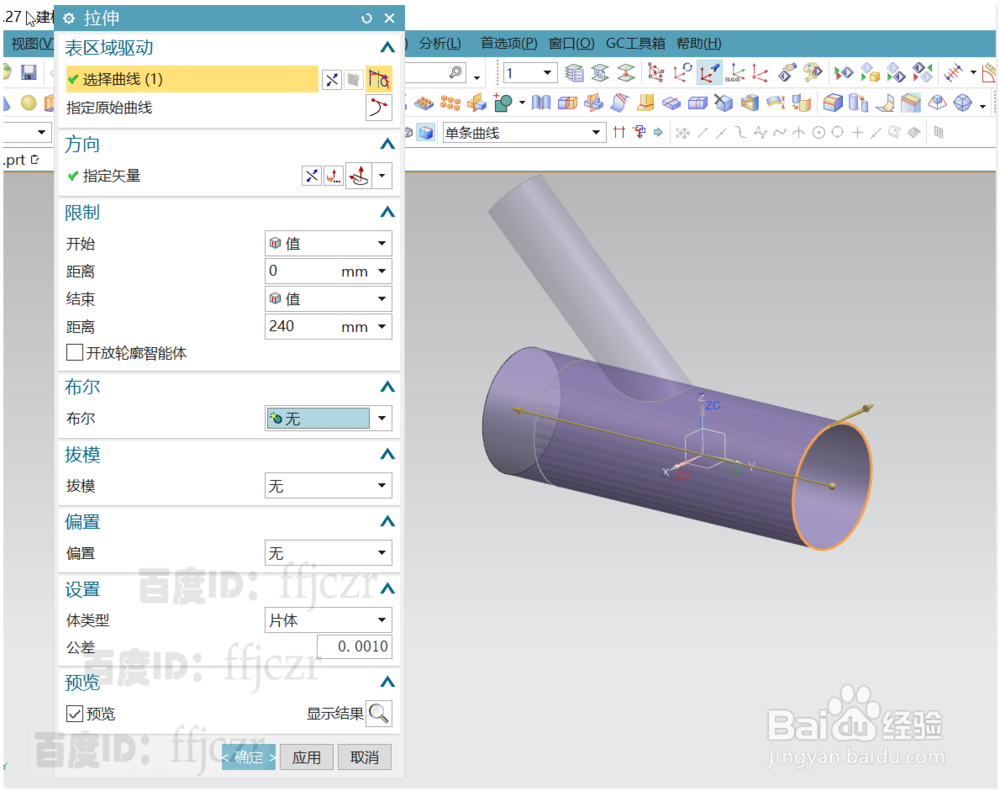Click the inferred vector icon in 方向
Viewport: 1000px width, 791px height.
point(359,176)
